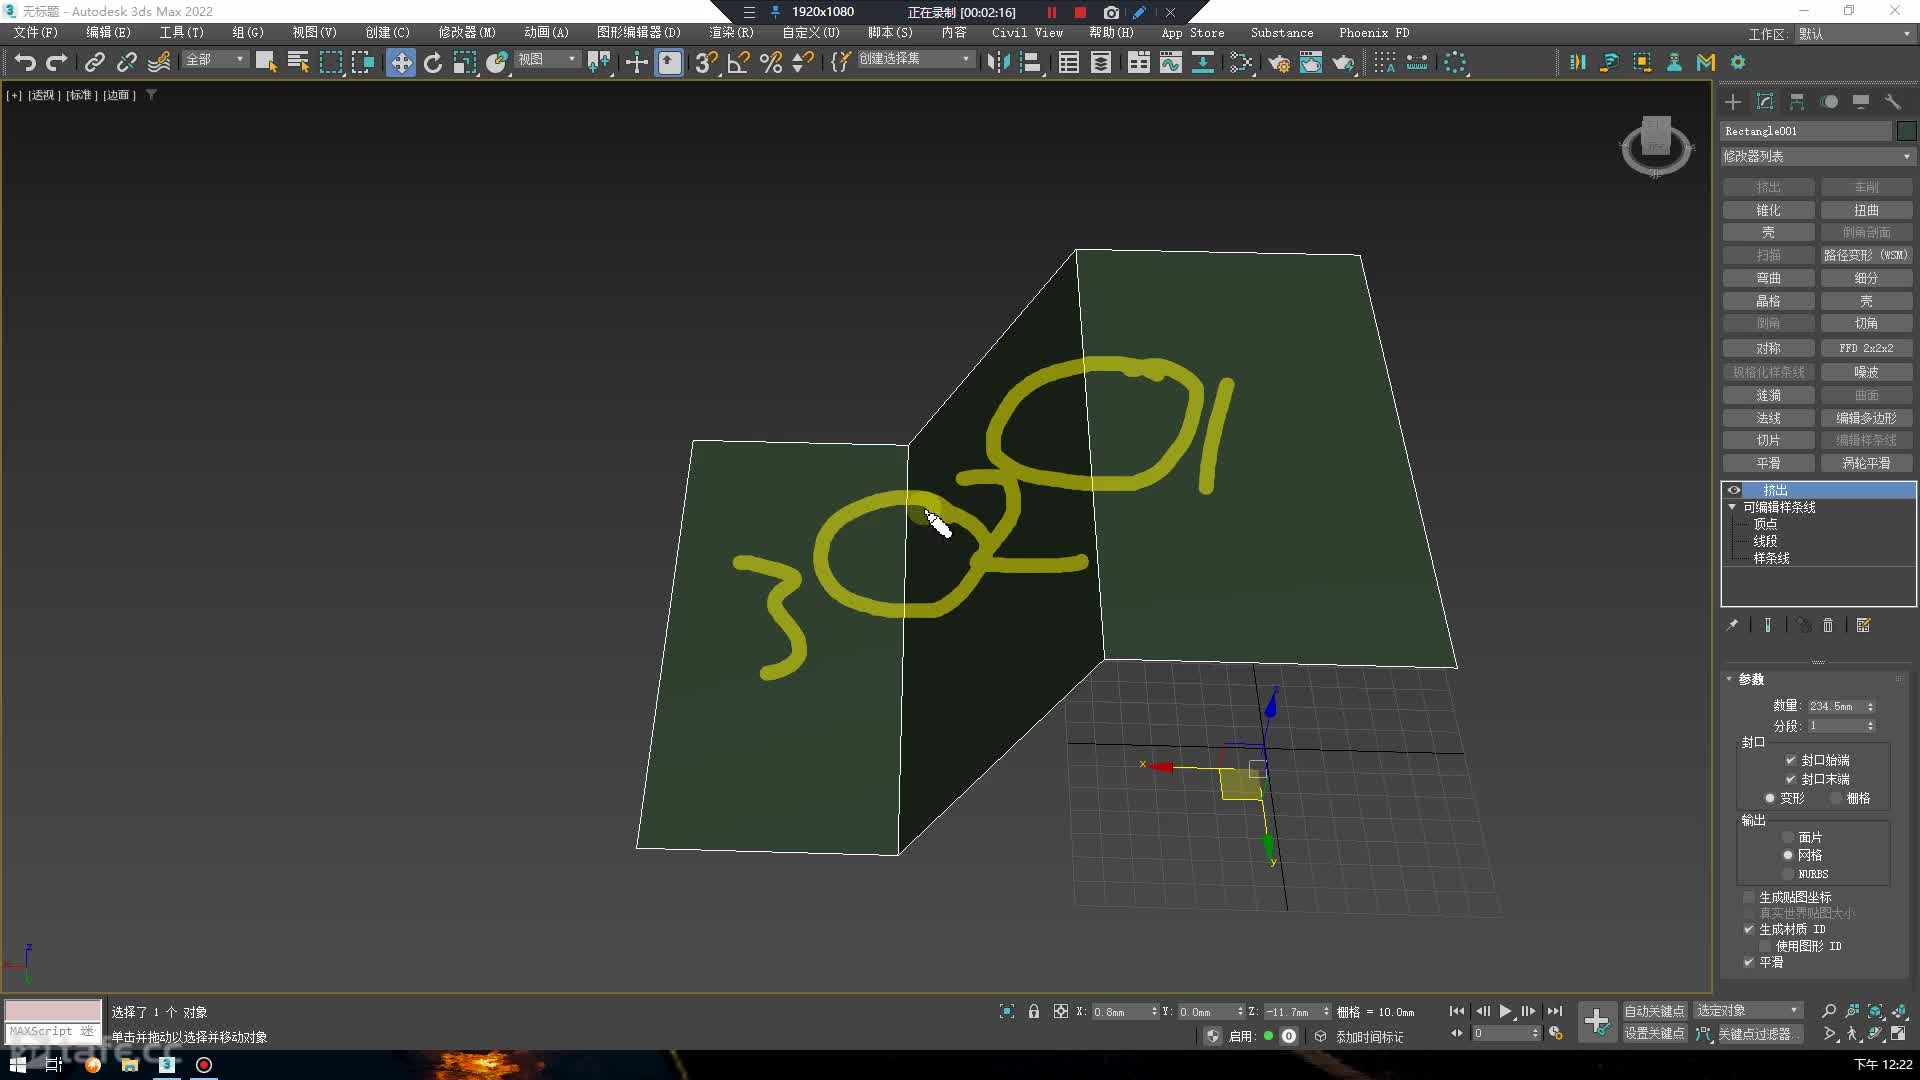1920x1080 pixels.
Task: Open the 修改器列表 dropdown
Action: coord(1817,156)
